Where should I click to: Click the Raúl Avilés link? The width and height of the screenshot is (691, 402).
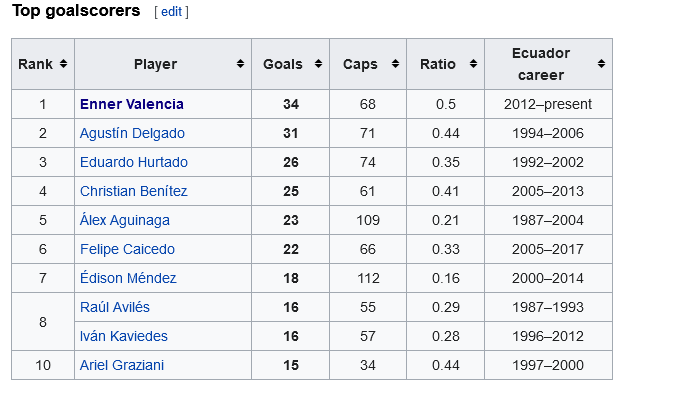[115, 307]
